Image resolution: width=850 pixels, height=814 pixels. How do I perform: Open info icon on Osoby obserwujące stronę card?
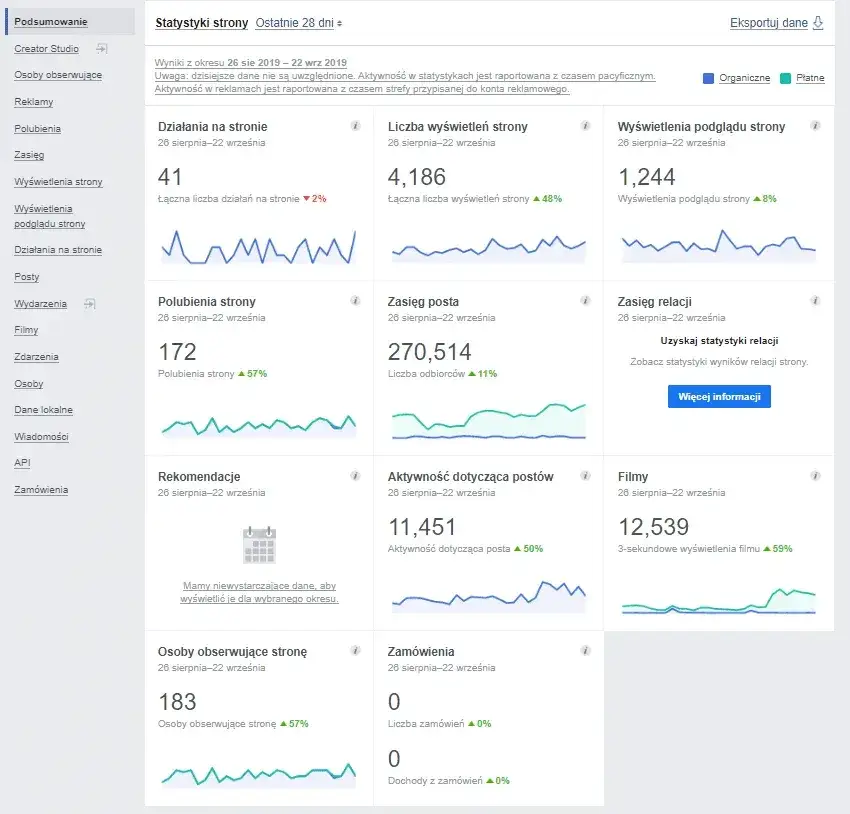pyautogui.click(x=355, y=650)
